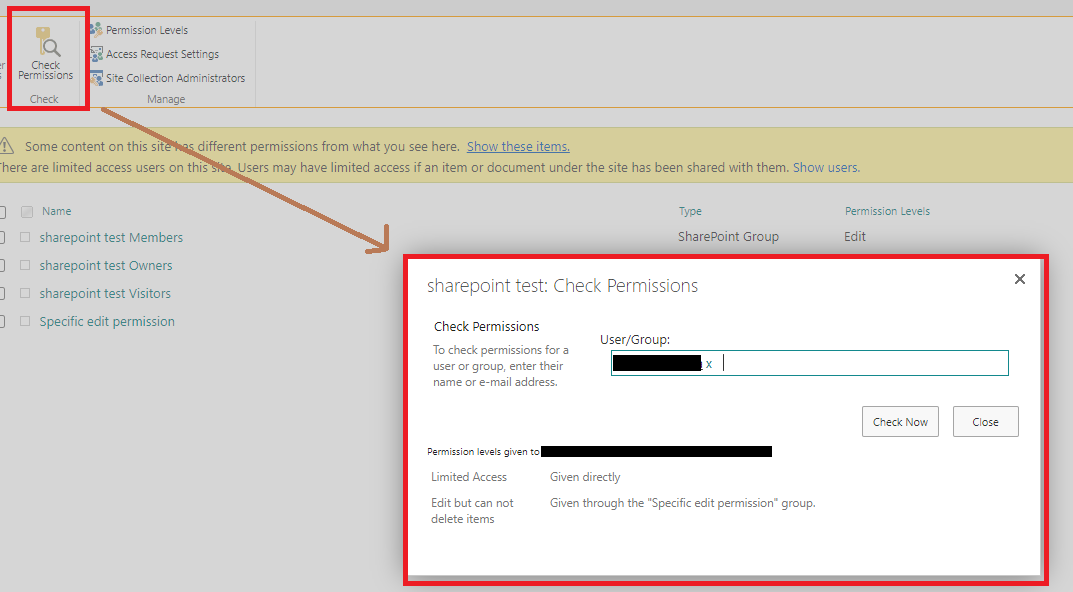Click the Show users link
The image size is (1073, 592).
coord(826,168)
